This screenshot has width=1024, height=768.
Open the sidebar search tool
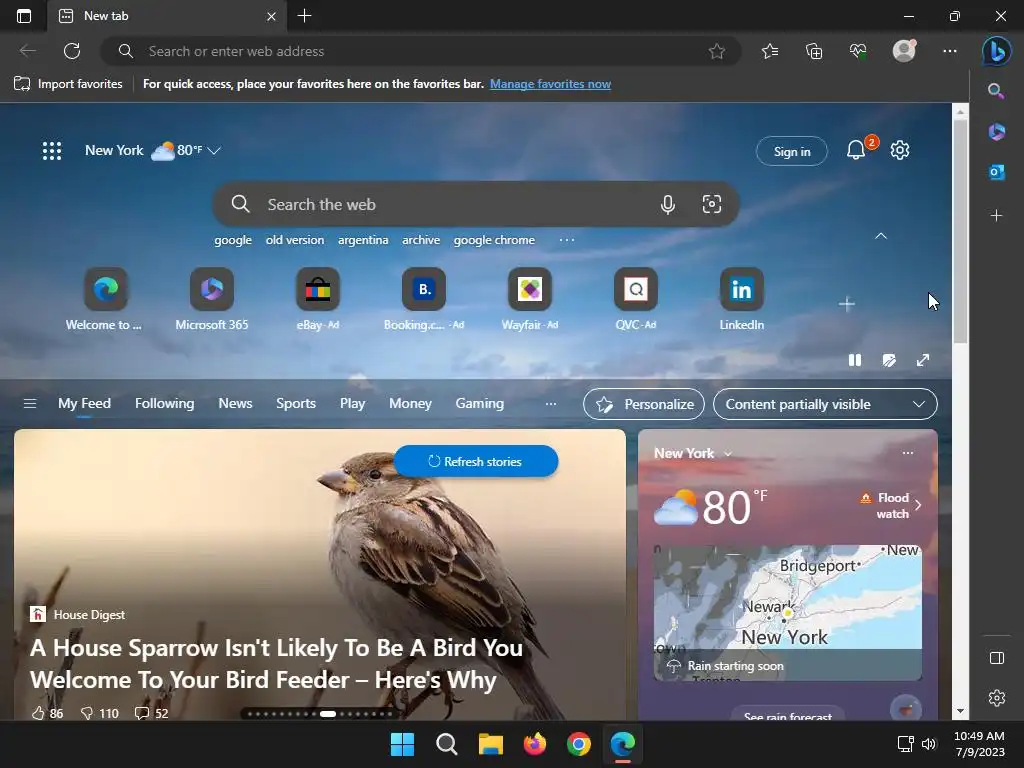coord(996,91)
